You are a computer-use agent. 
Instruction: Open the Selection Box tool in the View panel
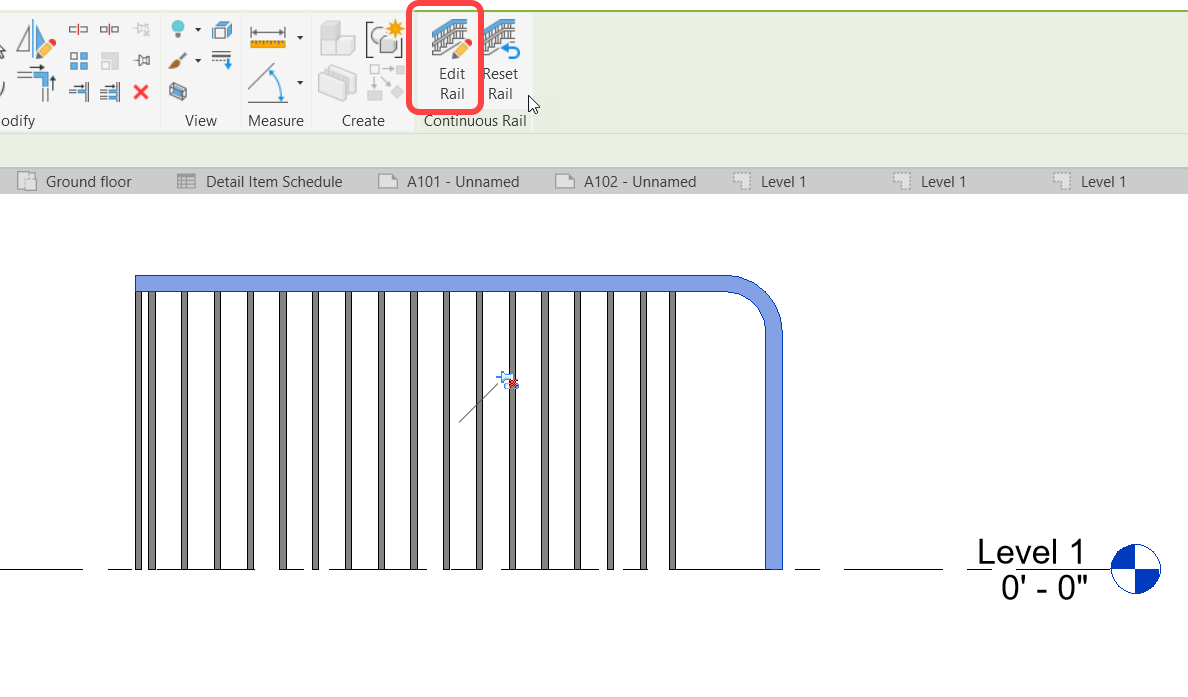(x=179, y=91)
